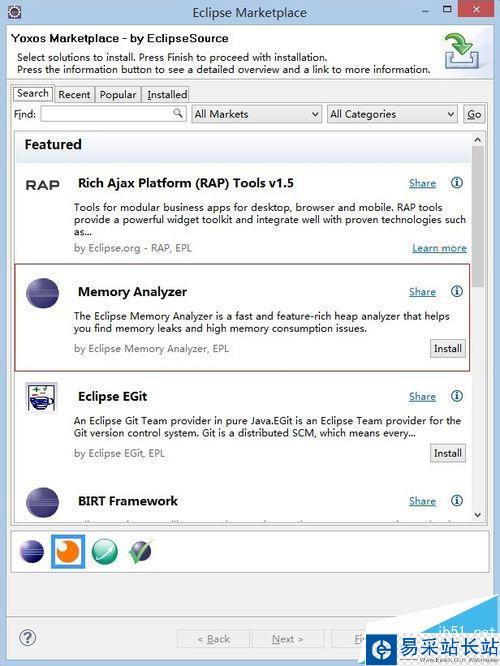Click the BIRT Framework sphere logo
Image resolution: width=500 pixels, height=666 pixels.
(x=42, y=502)
